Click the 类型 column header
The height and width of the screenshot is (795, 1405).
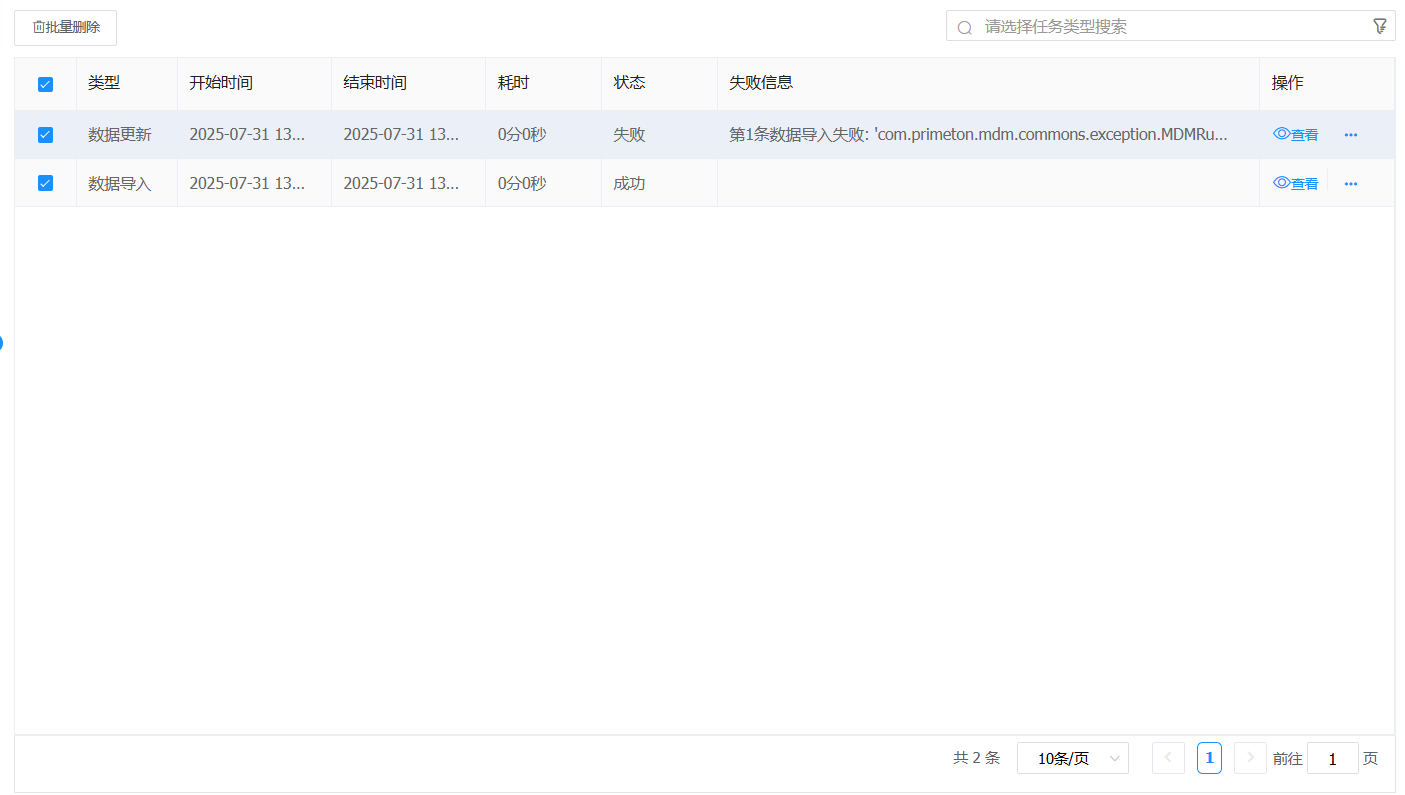pyautogui.click(x=104, y=83)
